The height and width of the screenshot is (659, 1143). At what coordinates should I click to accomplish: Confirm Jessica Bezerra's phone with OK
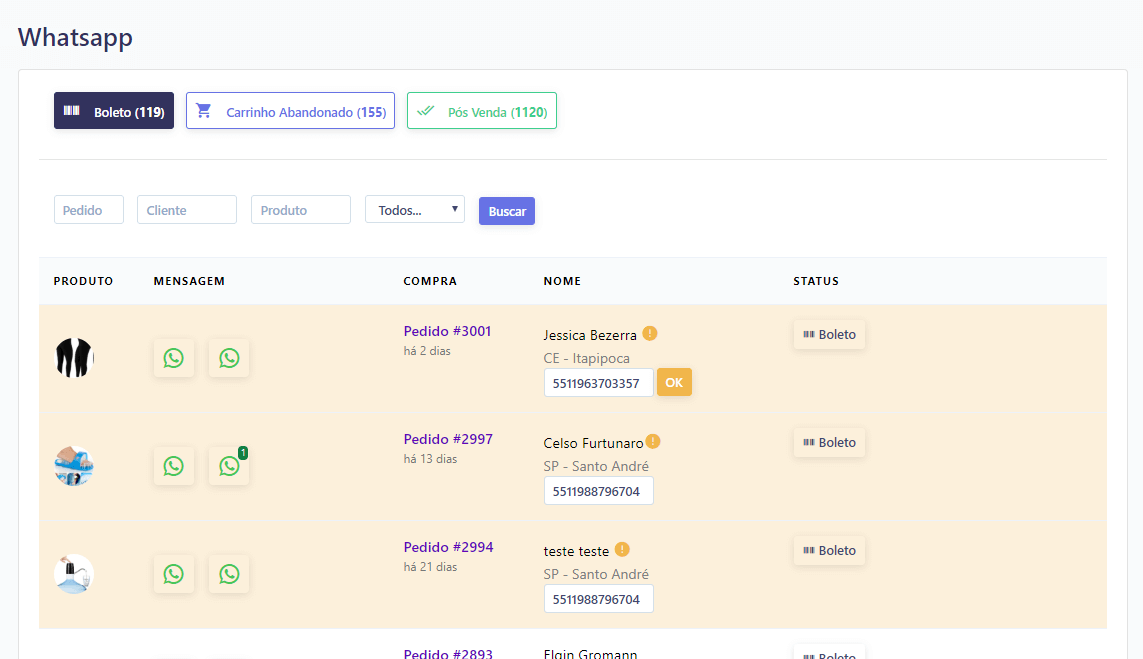point(674,382)
